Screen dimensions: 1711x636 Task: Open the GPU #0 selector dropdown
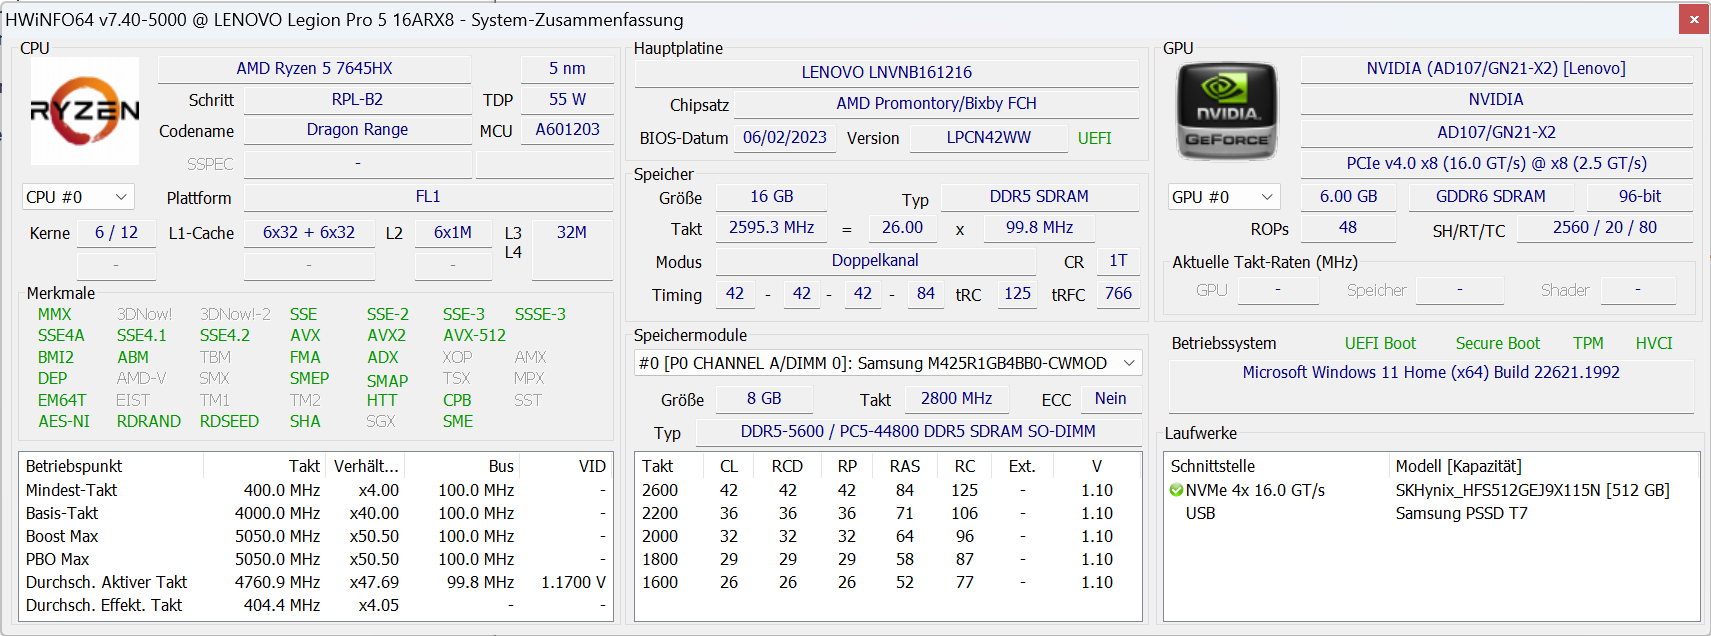pos(1224,197)
